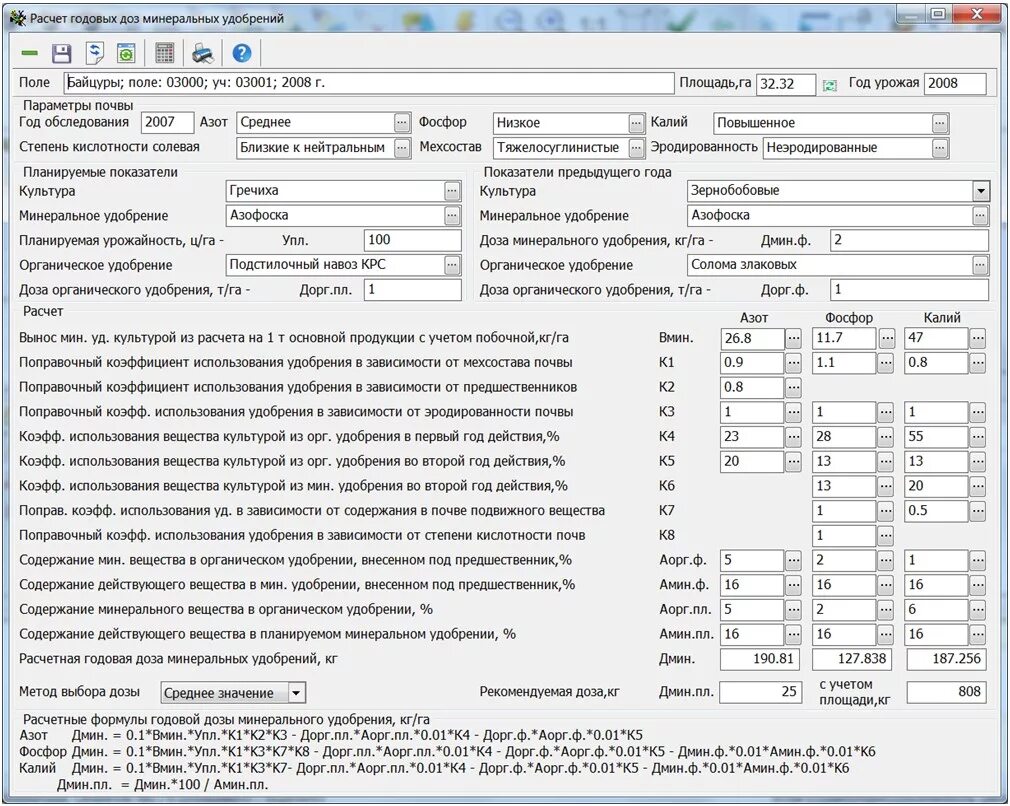Open acidity degree selector ellipsis button
This screenshot has height=806, width=1010.
coord(402,148)
